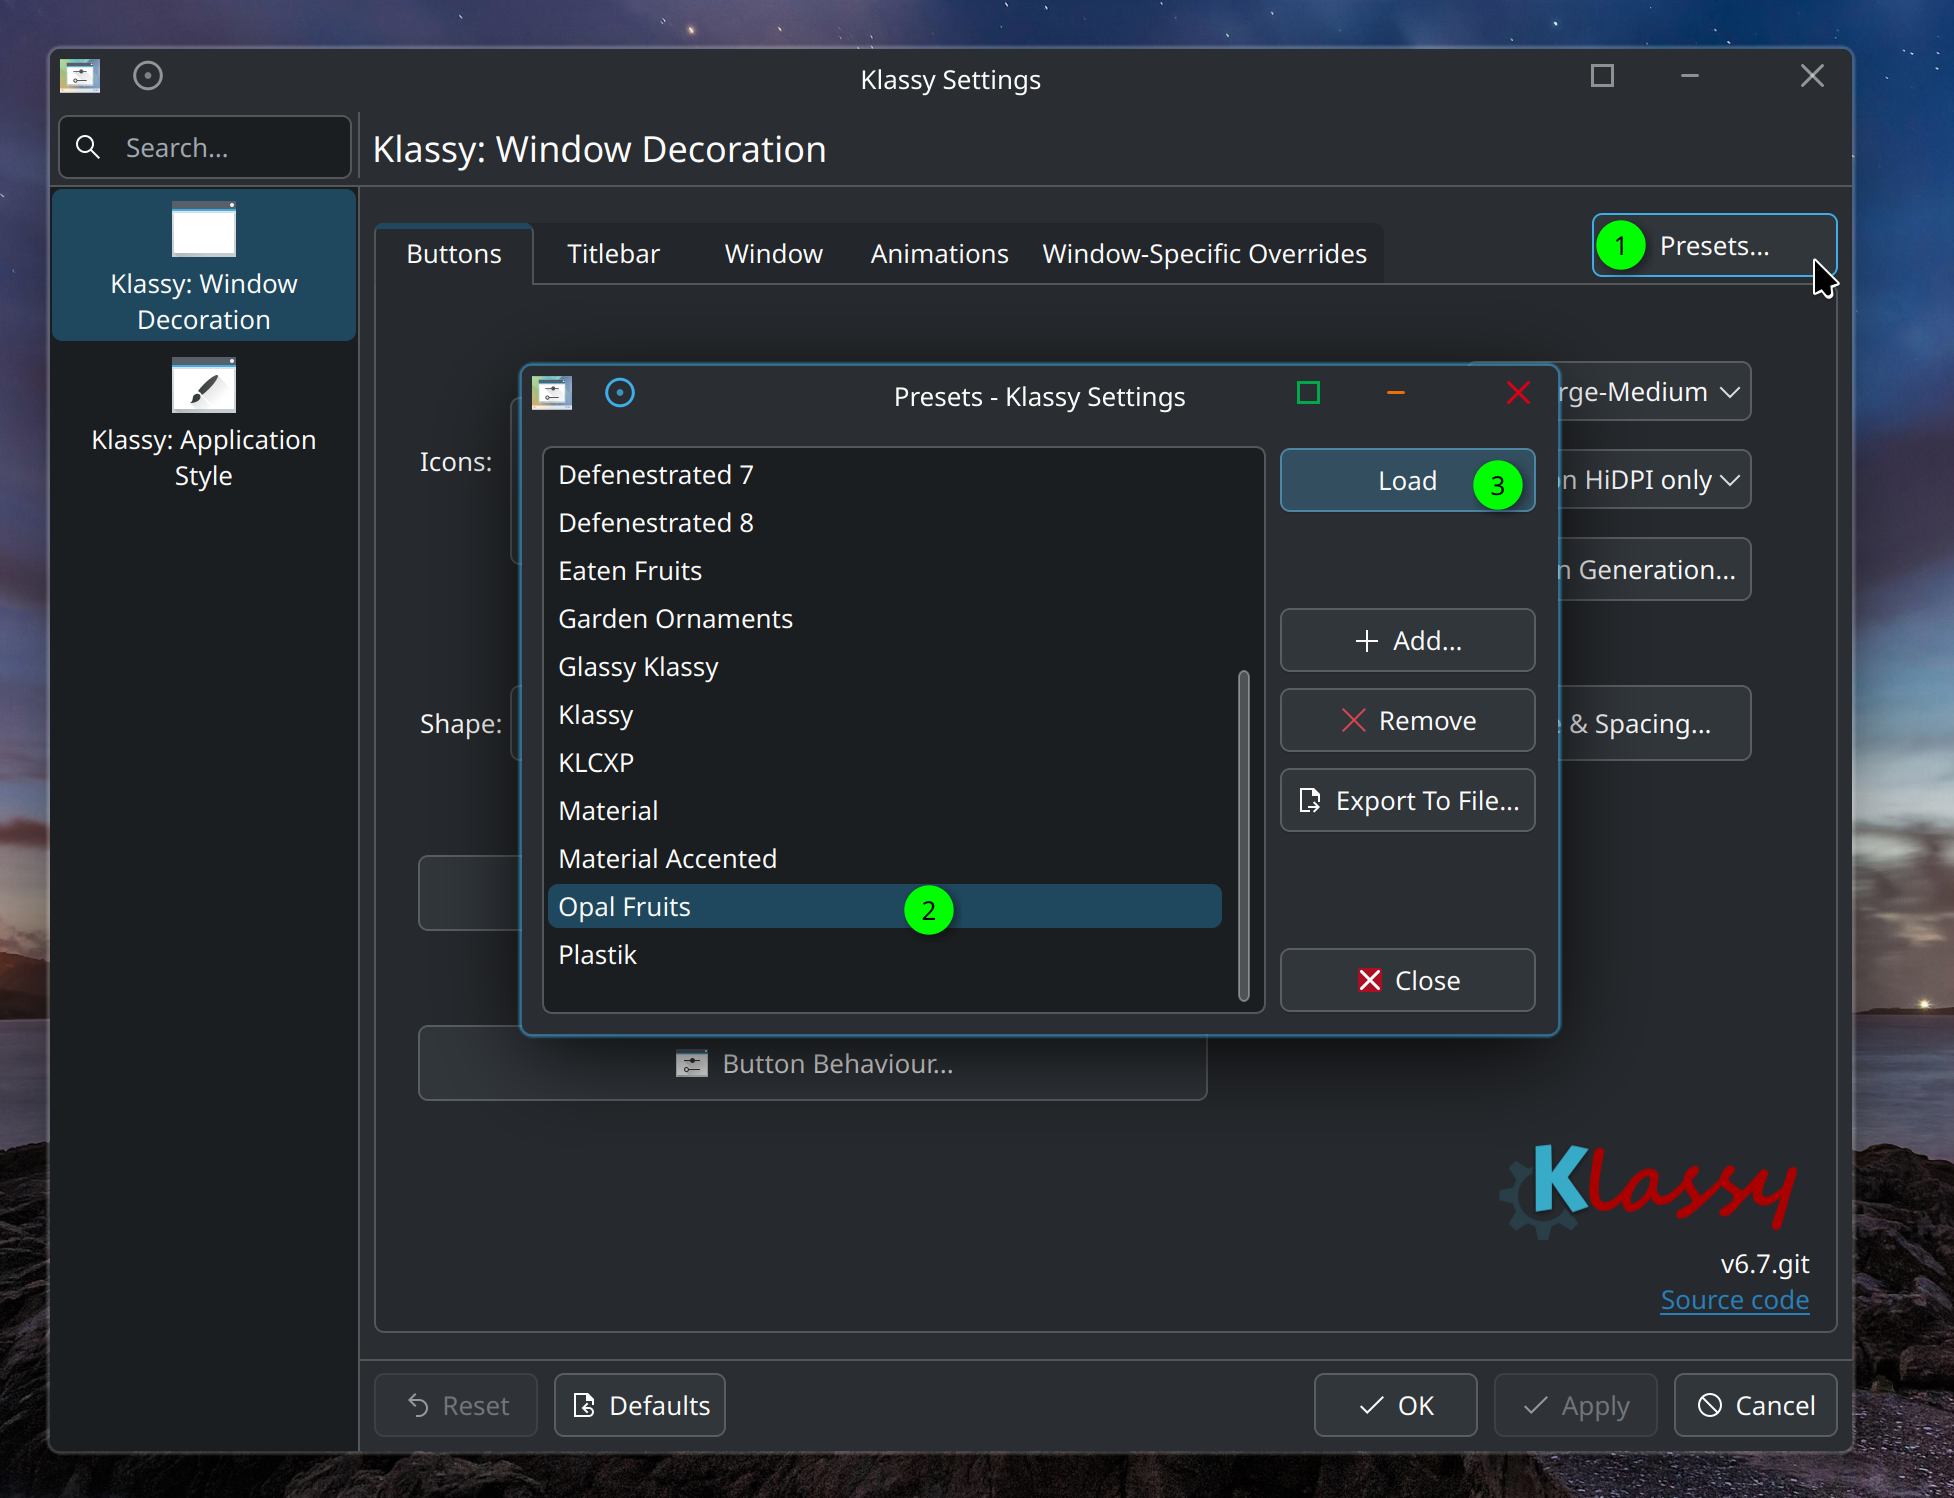Select the Defenestrated 8 preset
This screenshot has width=1954, height=1498.
tap(884, 523)
